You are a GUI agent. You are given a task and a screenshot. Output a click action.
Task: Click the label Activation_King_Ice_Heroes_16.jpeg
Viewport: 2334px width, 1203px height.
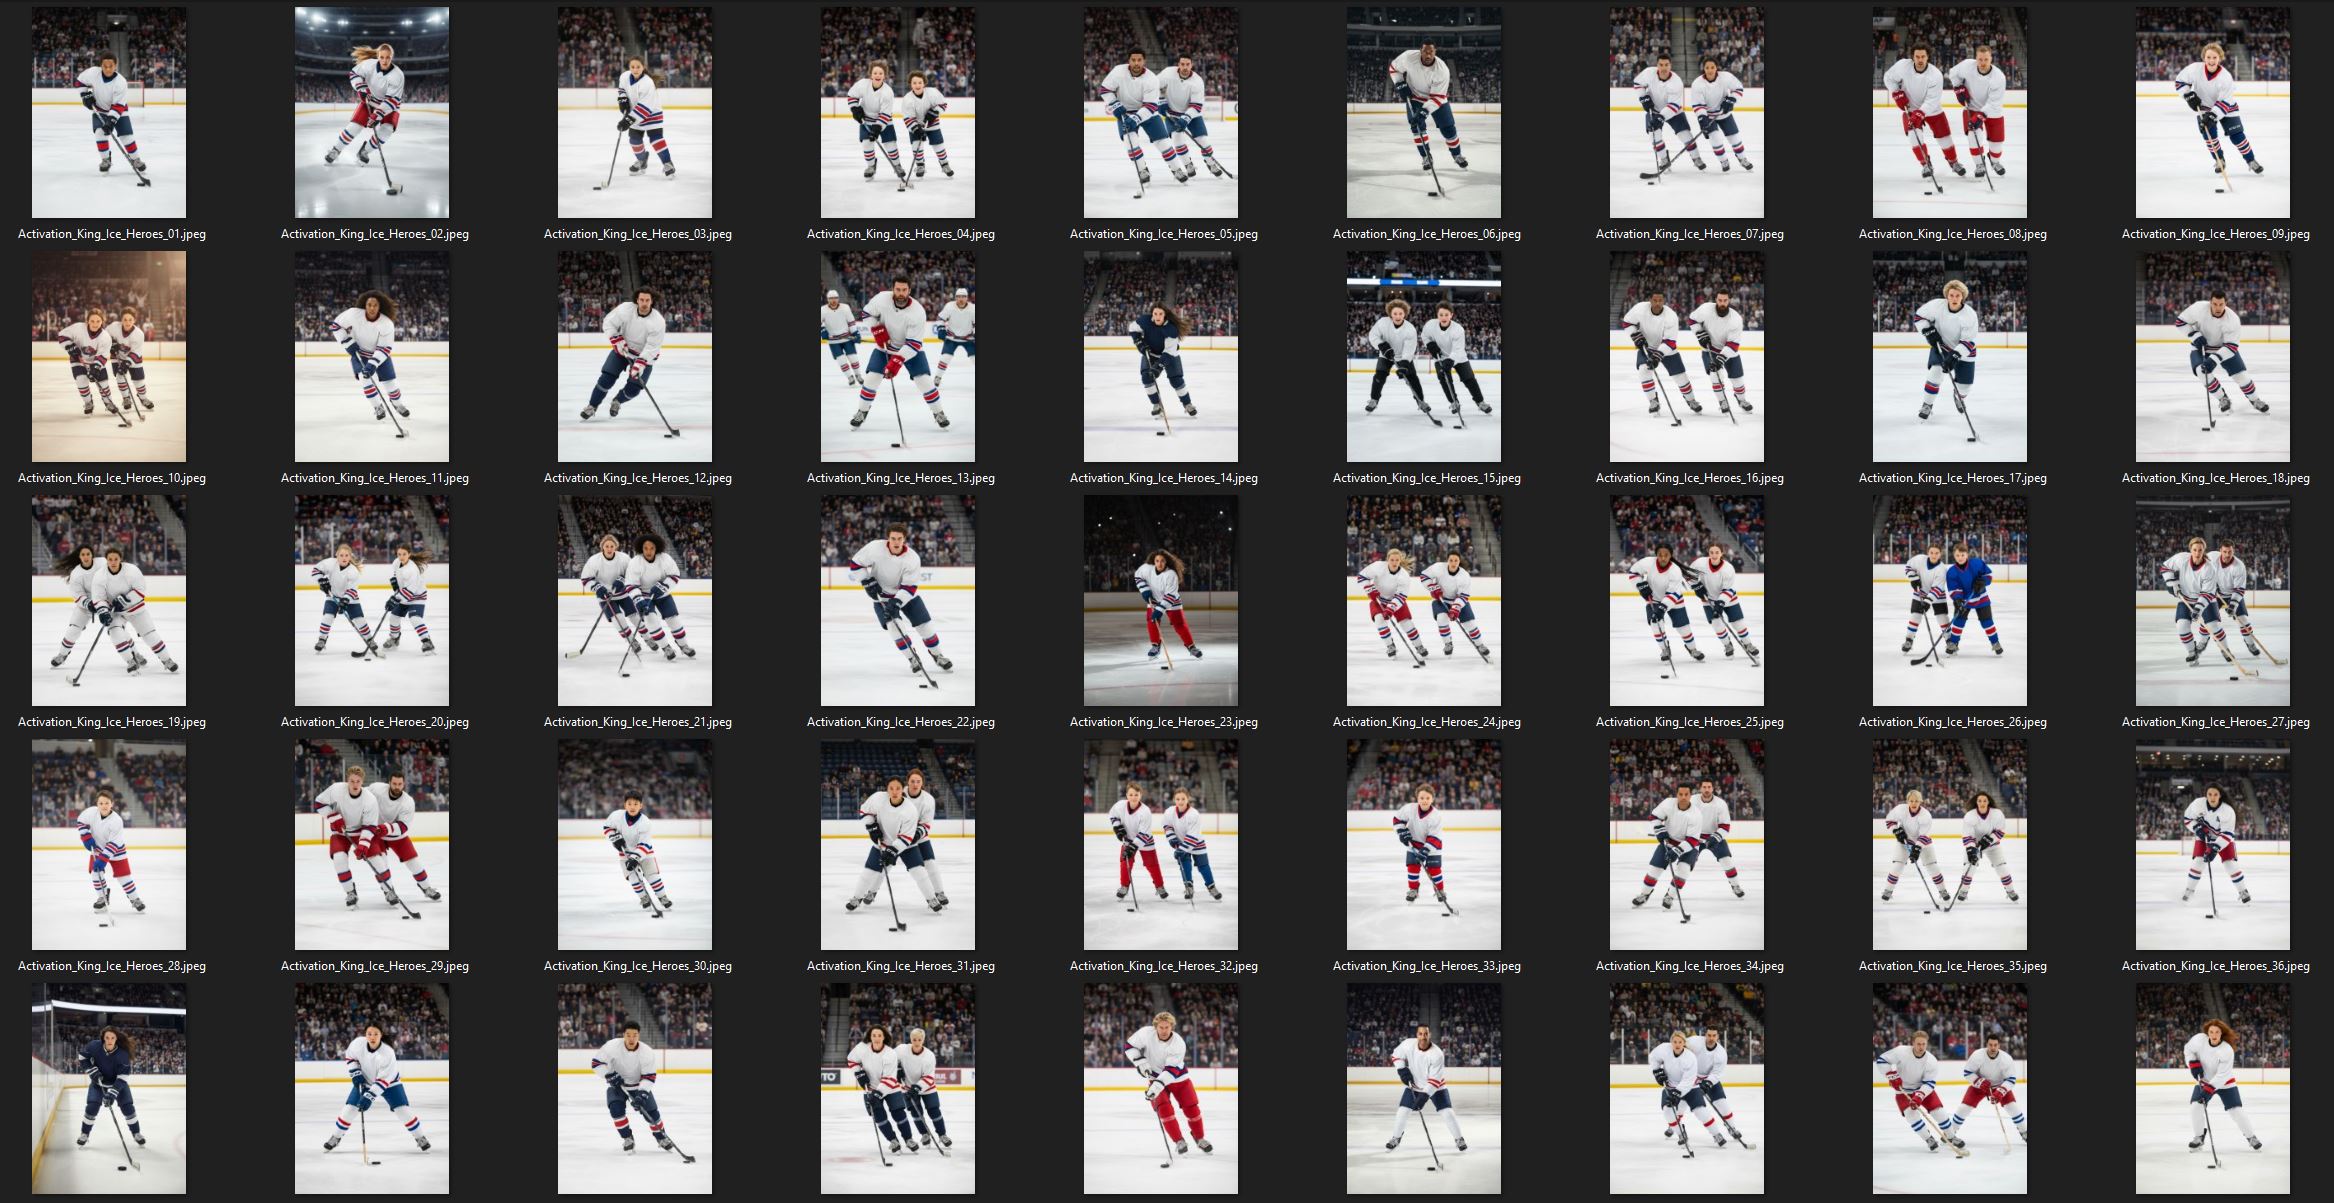[1690, 478]
